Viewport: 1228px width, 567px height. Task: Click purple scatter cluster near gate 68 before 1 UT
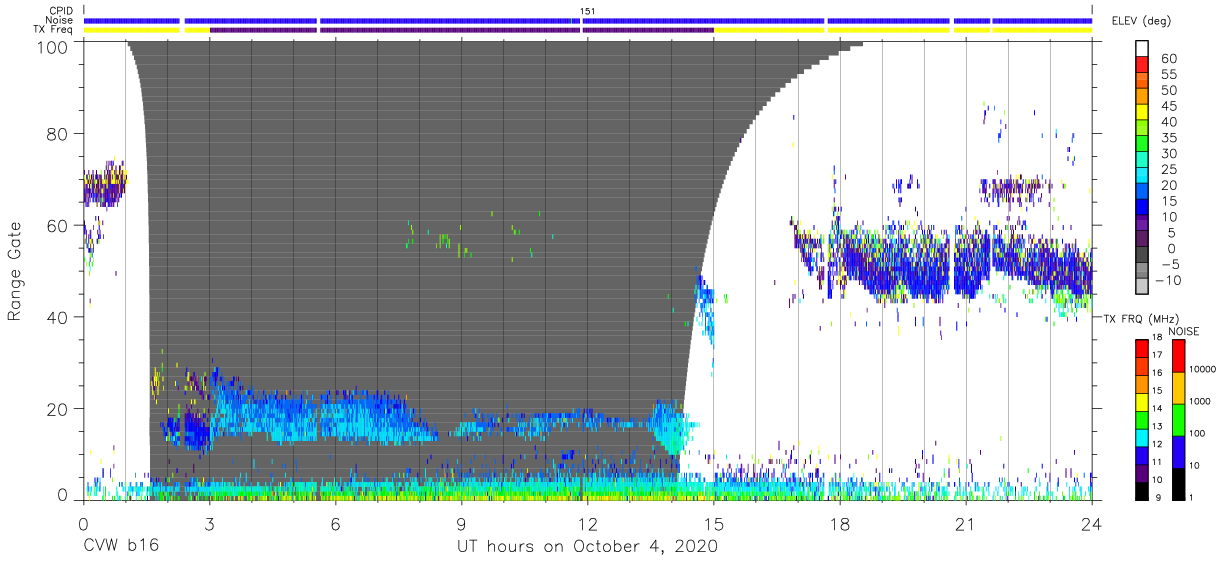pyautogui.click(x=104, y=186)
